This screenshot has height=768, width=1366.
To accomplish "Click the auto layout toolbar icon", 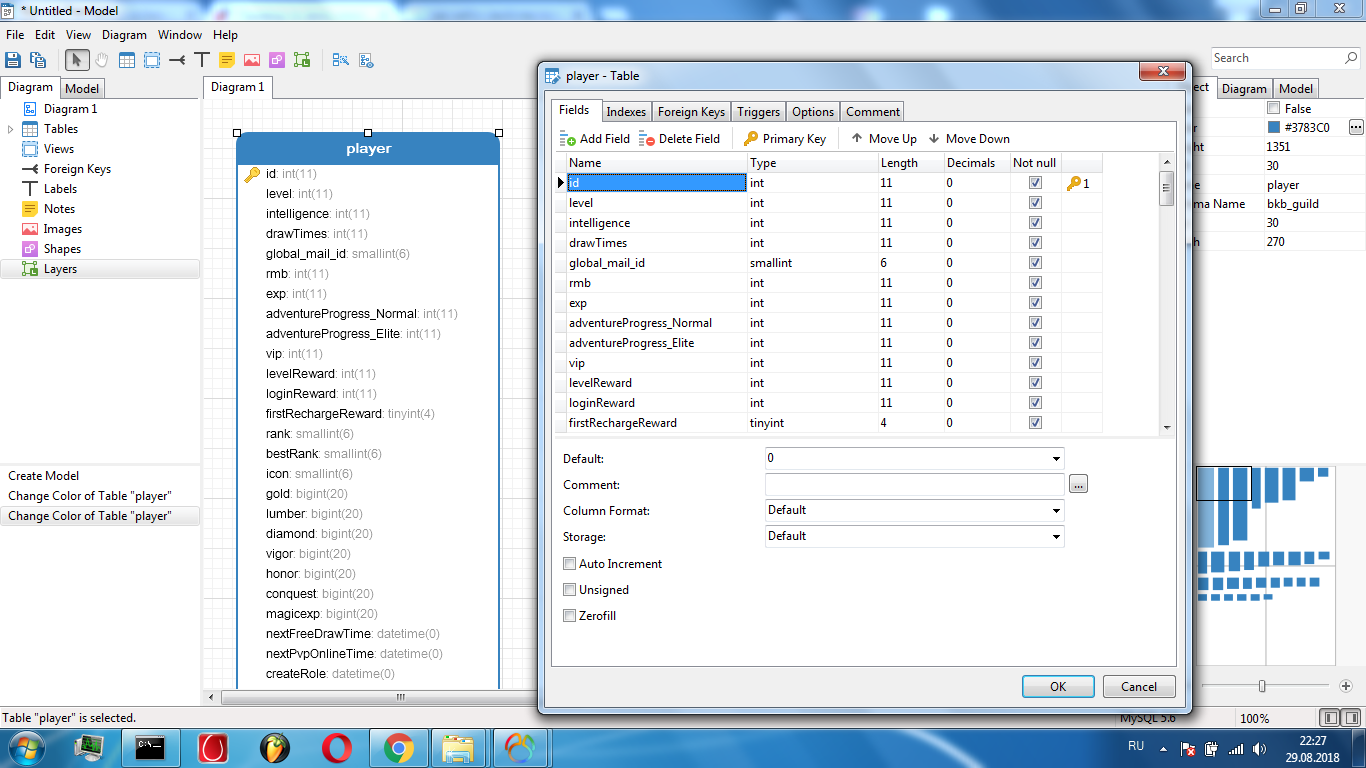I will [340, 60].
